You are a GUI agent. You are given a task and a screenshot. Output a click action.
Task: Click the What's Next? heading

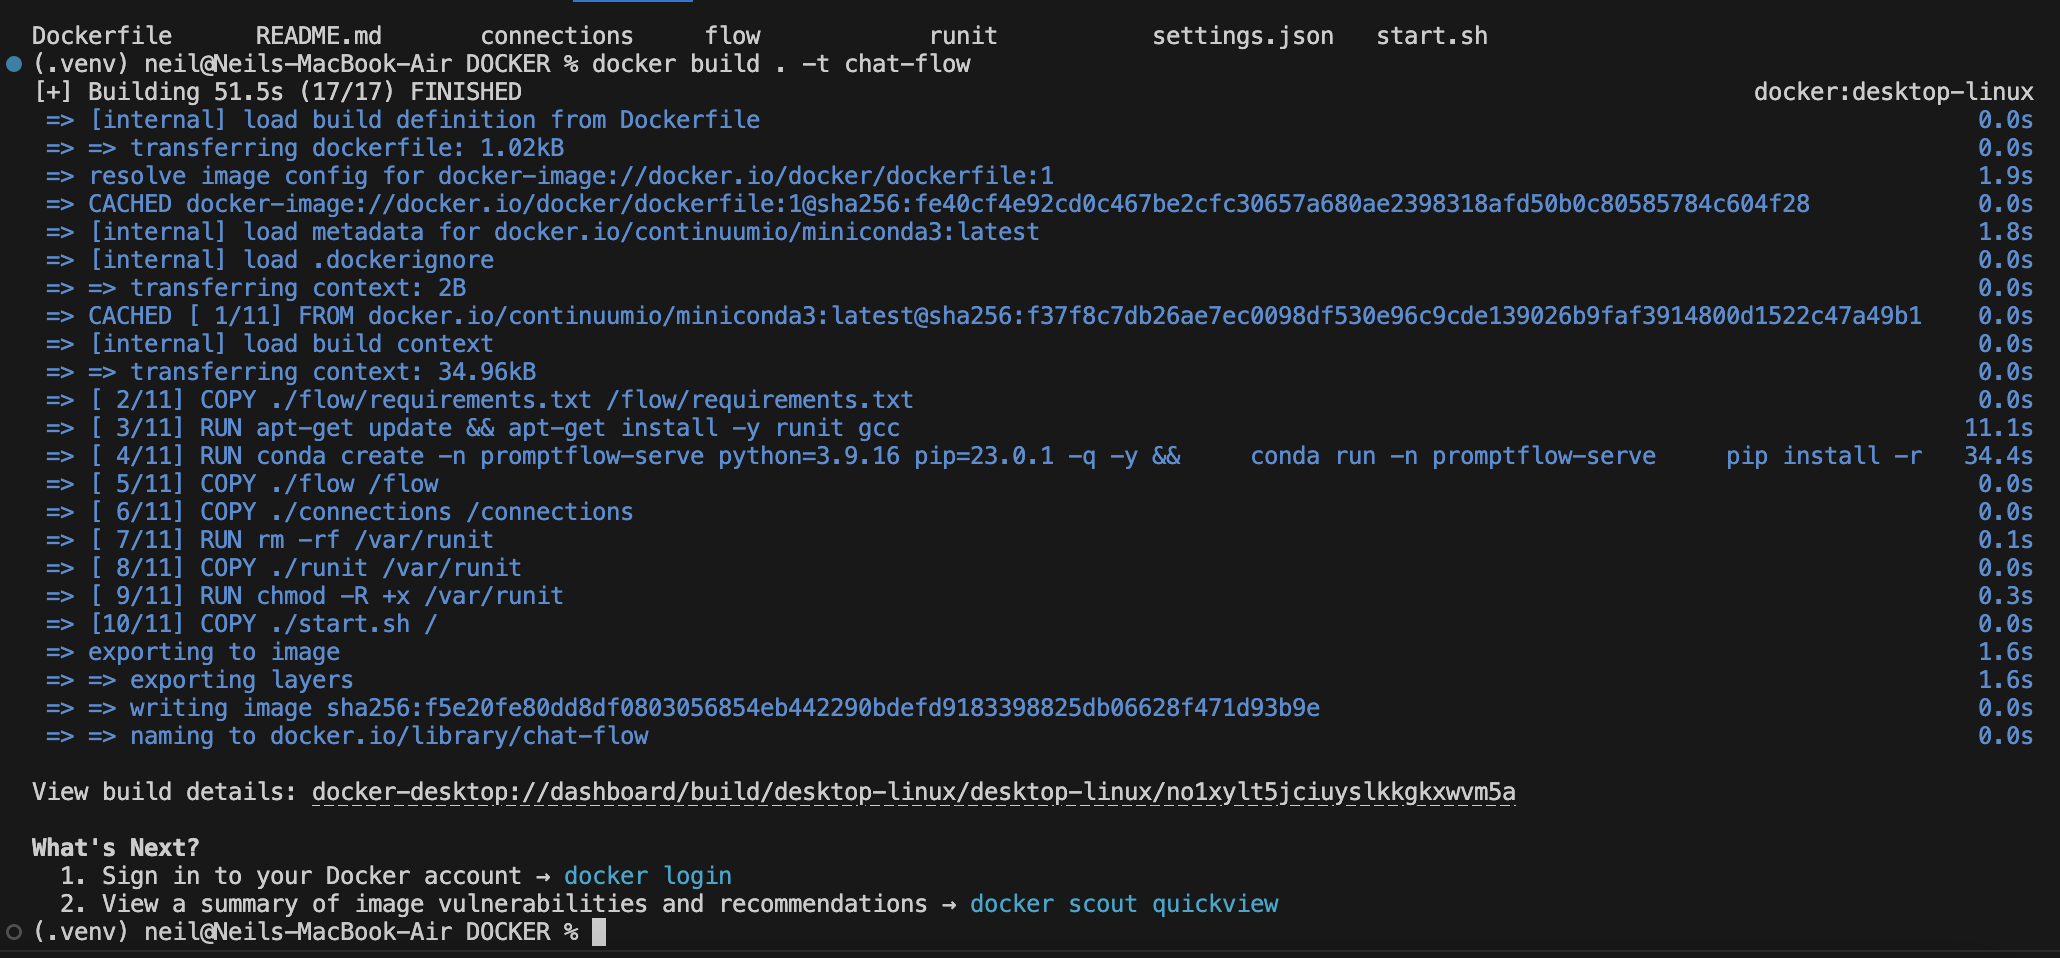[x=115, y=848]
